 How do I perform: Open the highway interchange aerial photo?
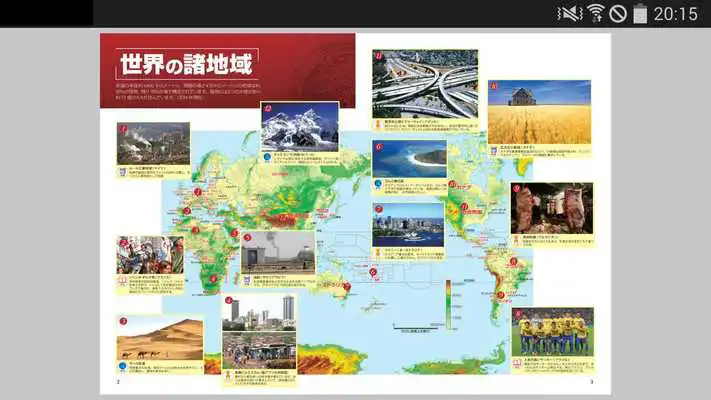424,85
